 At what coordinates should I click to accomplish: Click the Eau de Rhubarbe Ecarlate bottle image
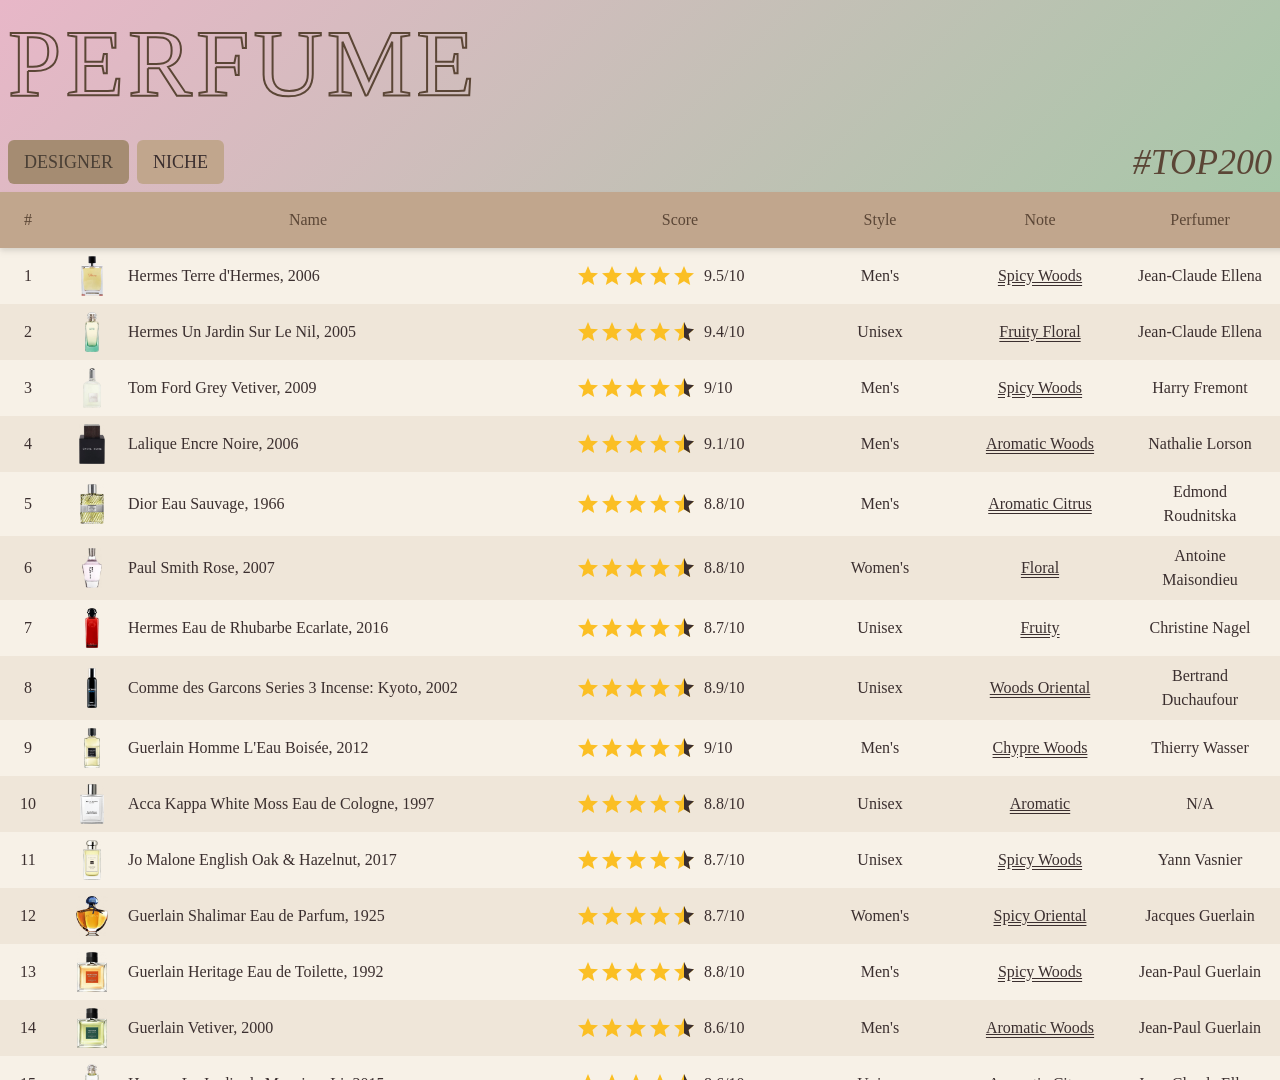pyautogui.click(x=92, y=628)
